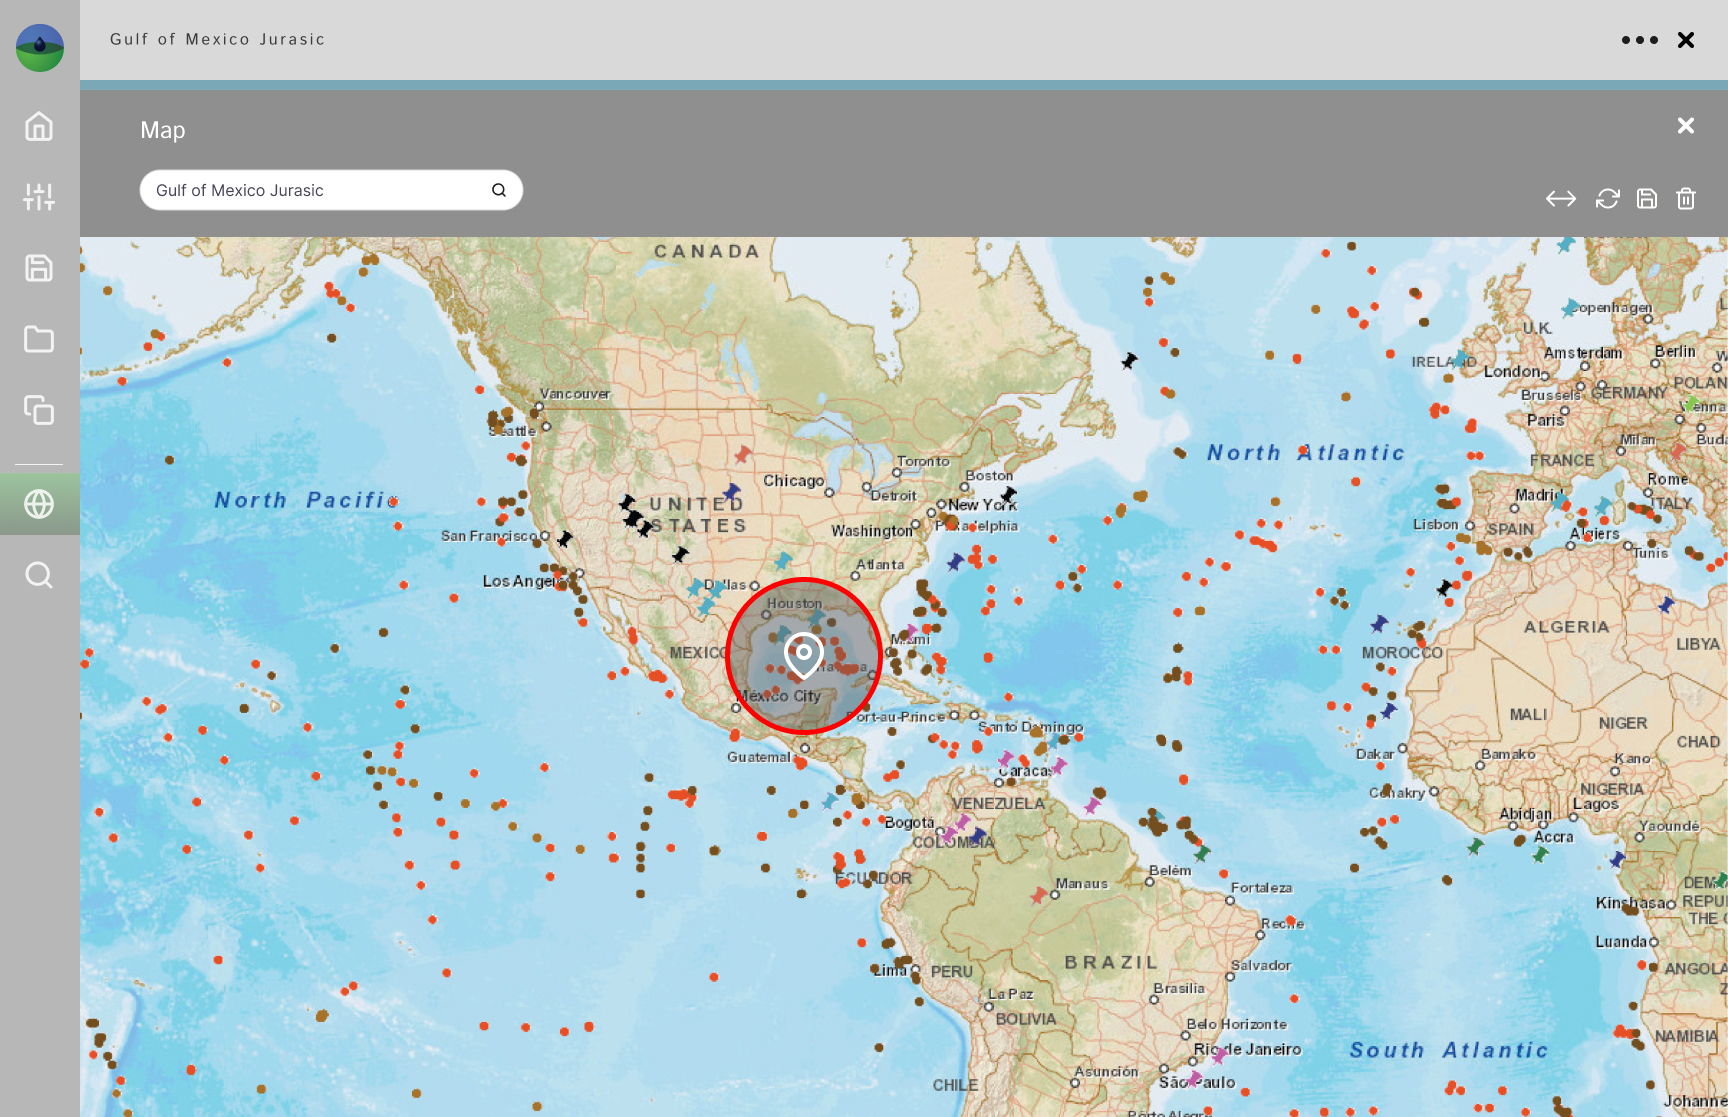
Task: Open the sliders settings icon in sidebar
Action: (39, 197)
